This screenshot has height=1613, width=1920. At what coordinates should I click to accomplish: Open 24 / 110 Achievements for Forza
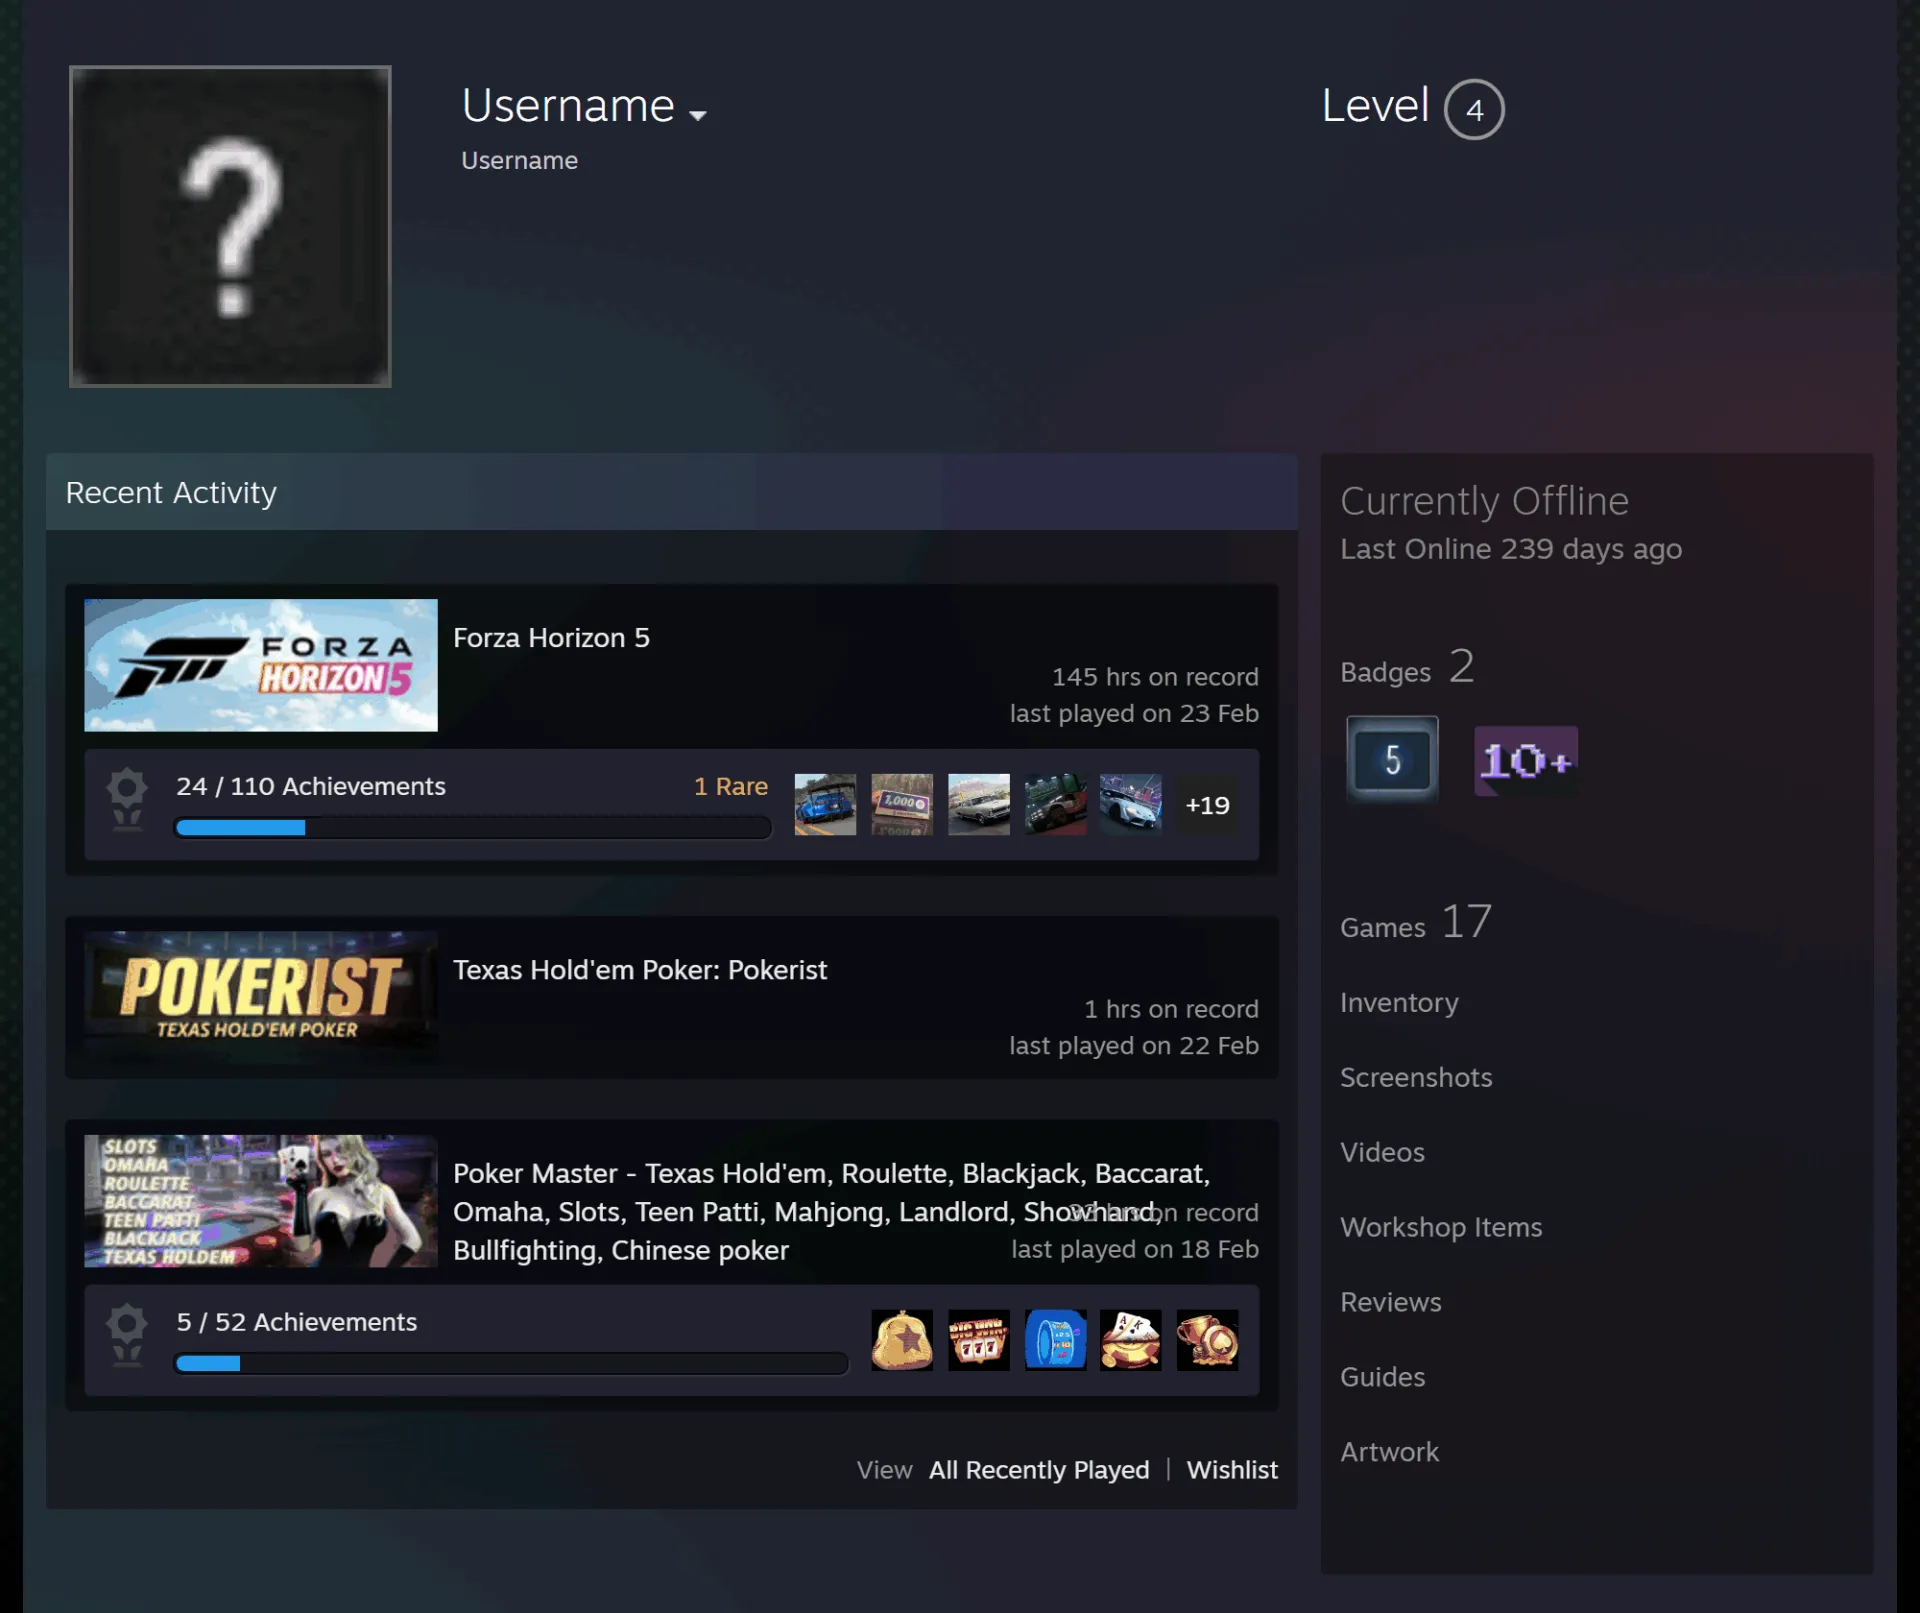click(311, 786)
